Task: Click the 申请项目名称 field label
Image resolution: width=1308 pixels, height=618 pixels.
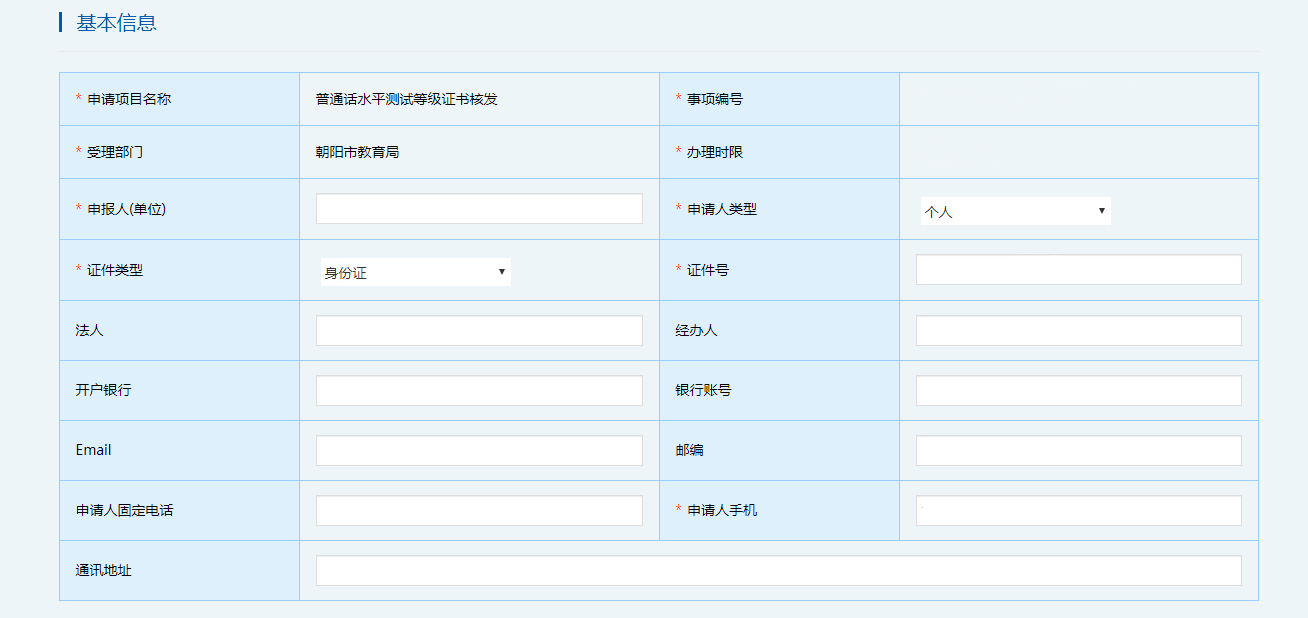Action: point(128,99)
